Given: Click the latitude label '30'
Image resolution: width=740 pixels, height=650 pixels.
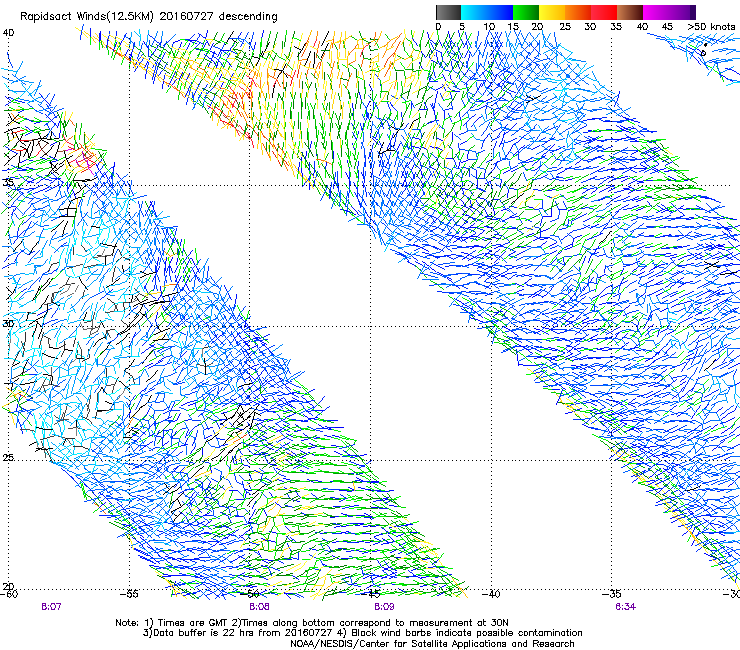Looking at the screenshot, I should coord(8,324).
